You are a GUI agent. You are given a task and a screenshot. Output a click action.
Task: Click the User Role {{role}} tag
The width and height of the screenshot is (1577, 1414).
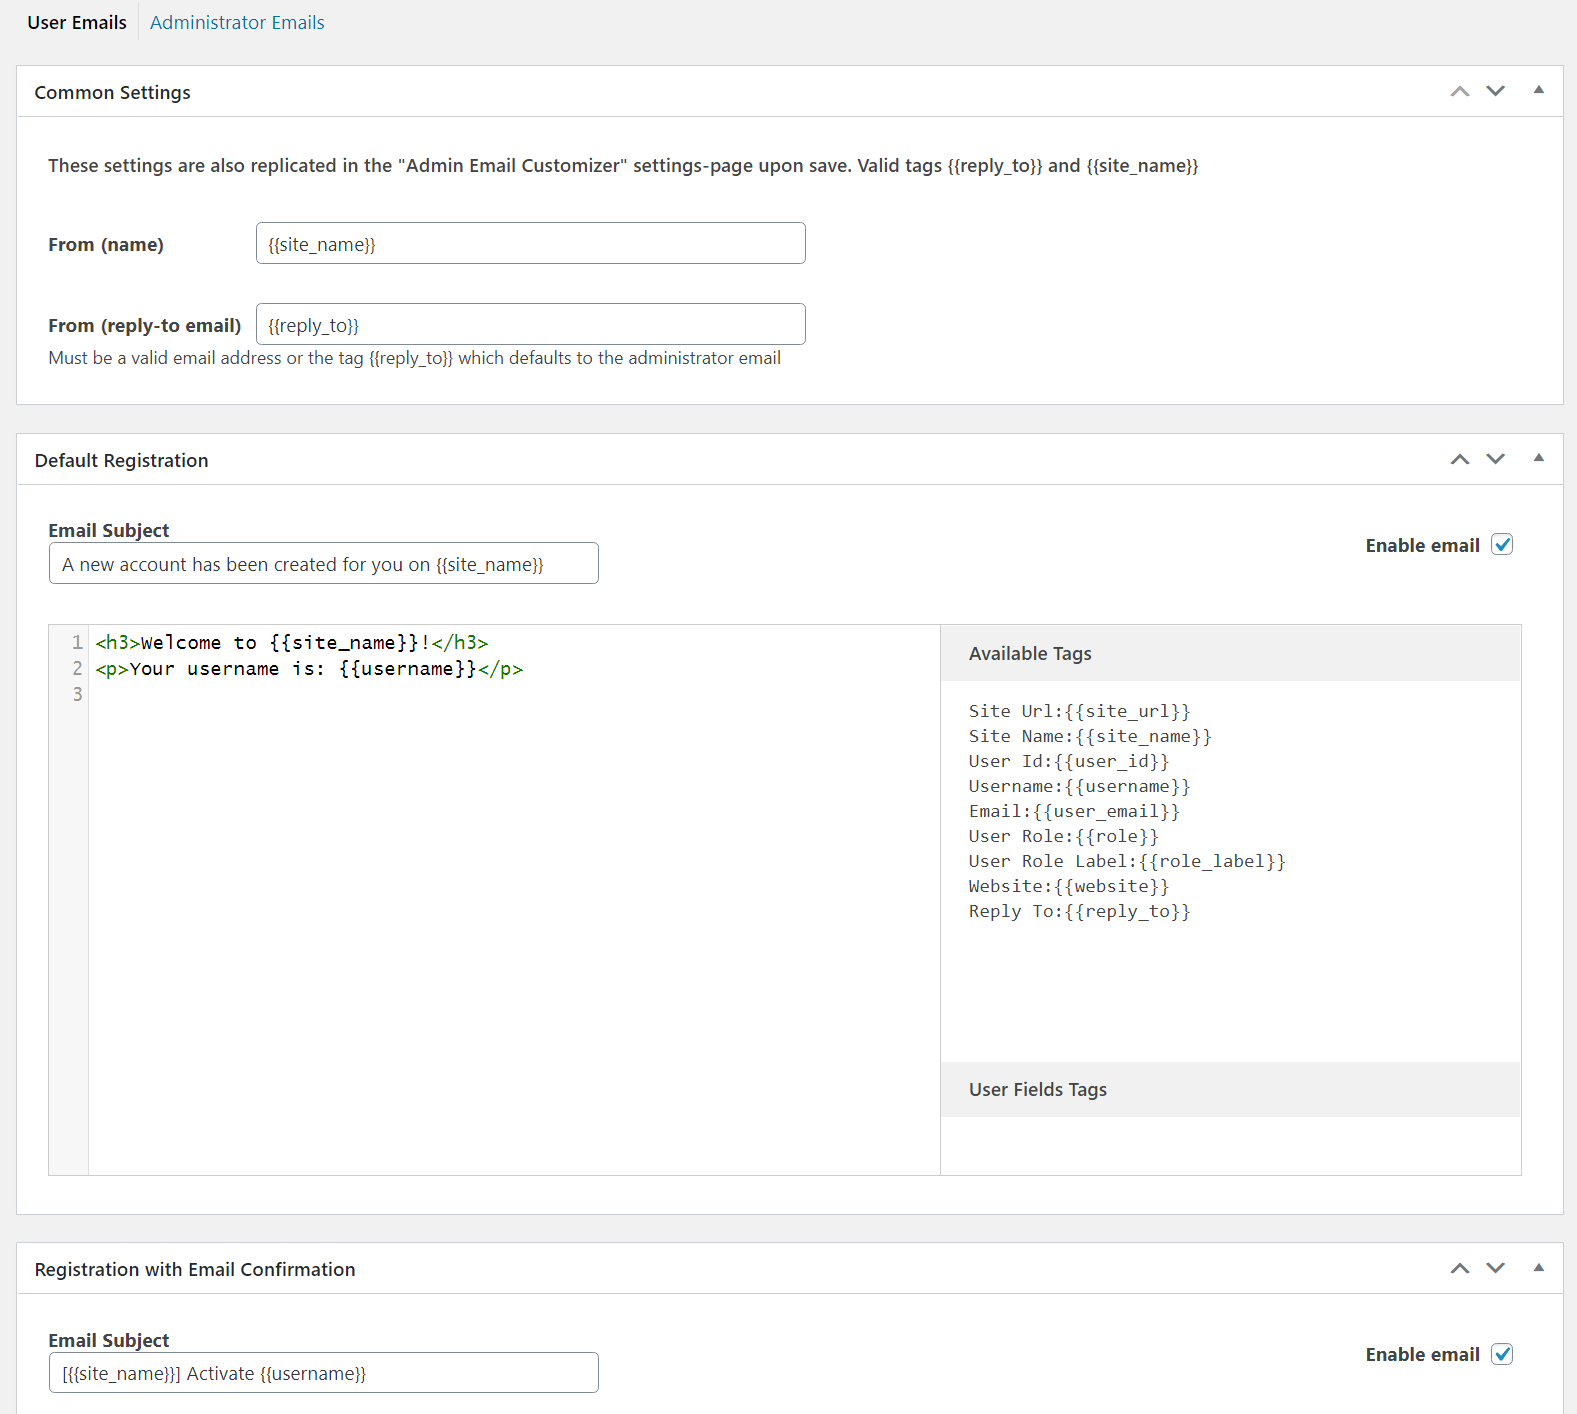1063,836
